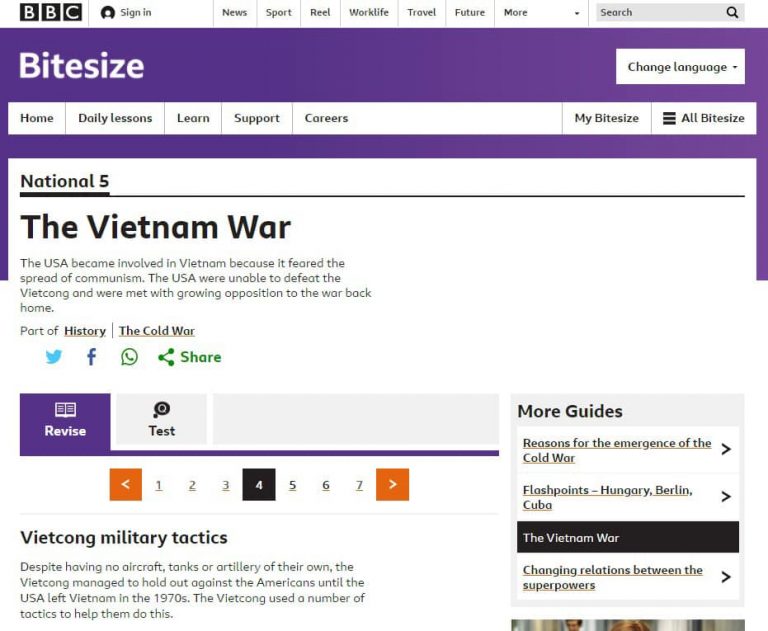Go to revision page 5

pos(292,485)
